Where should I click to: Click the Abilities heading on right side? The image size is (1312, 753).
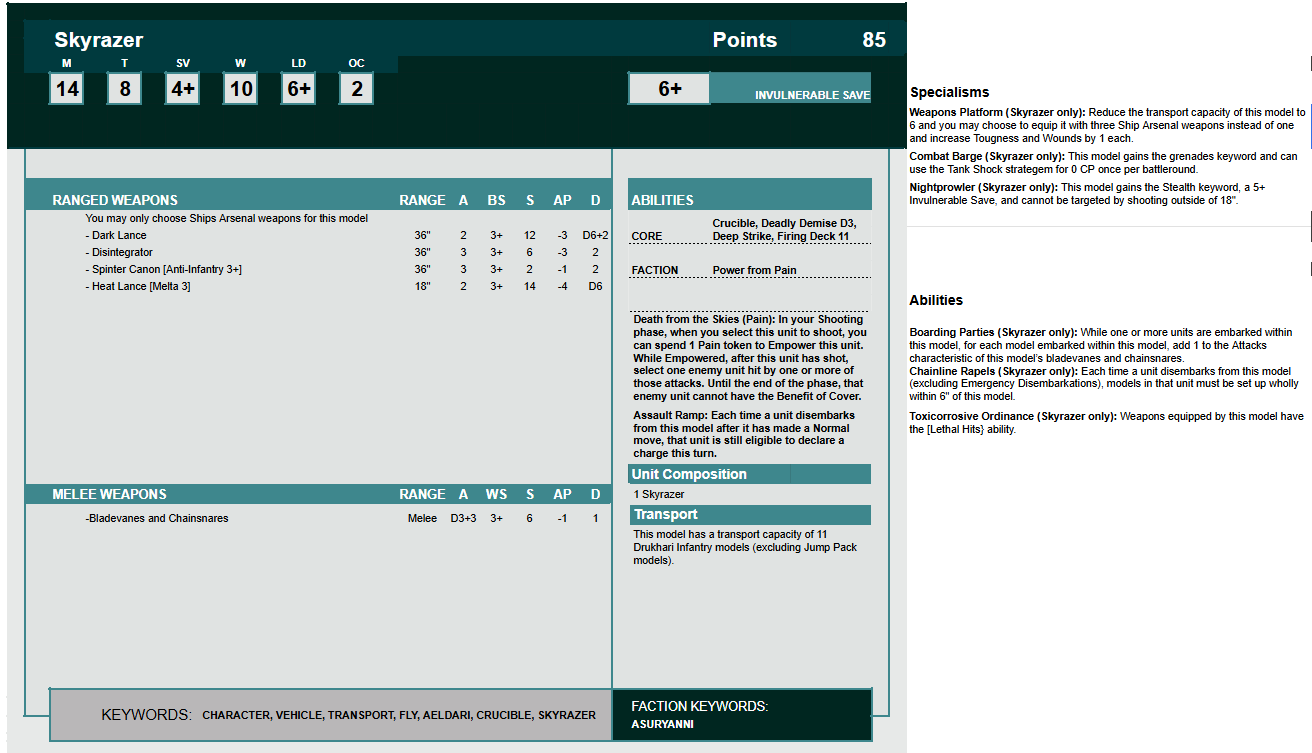936,300
